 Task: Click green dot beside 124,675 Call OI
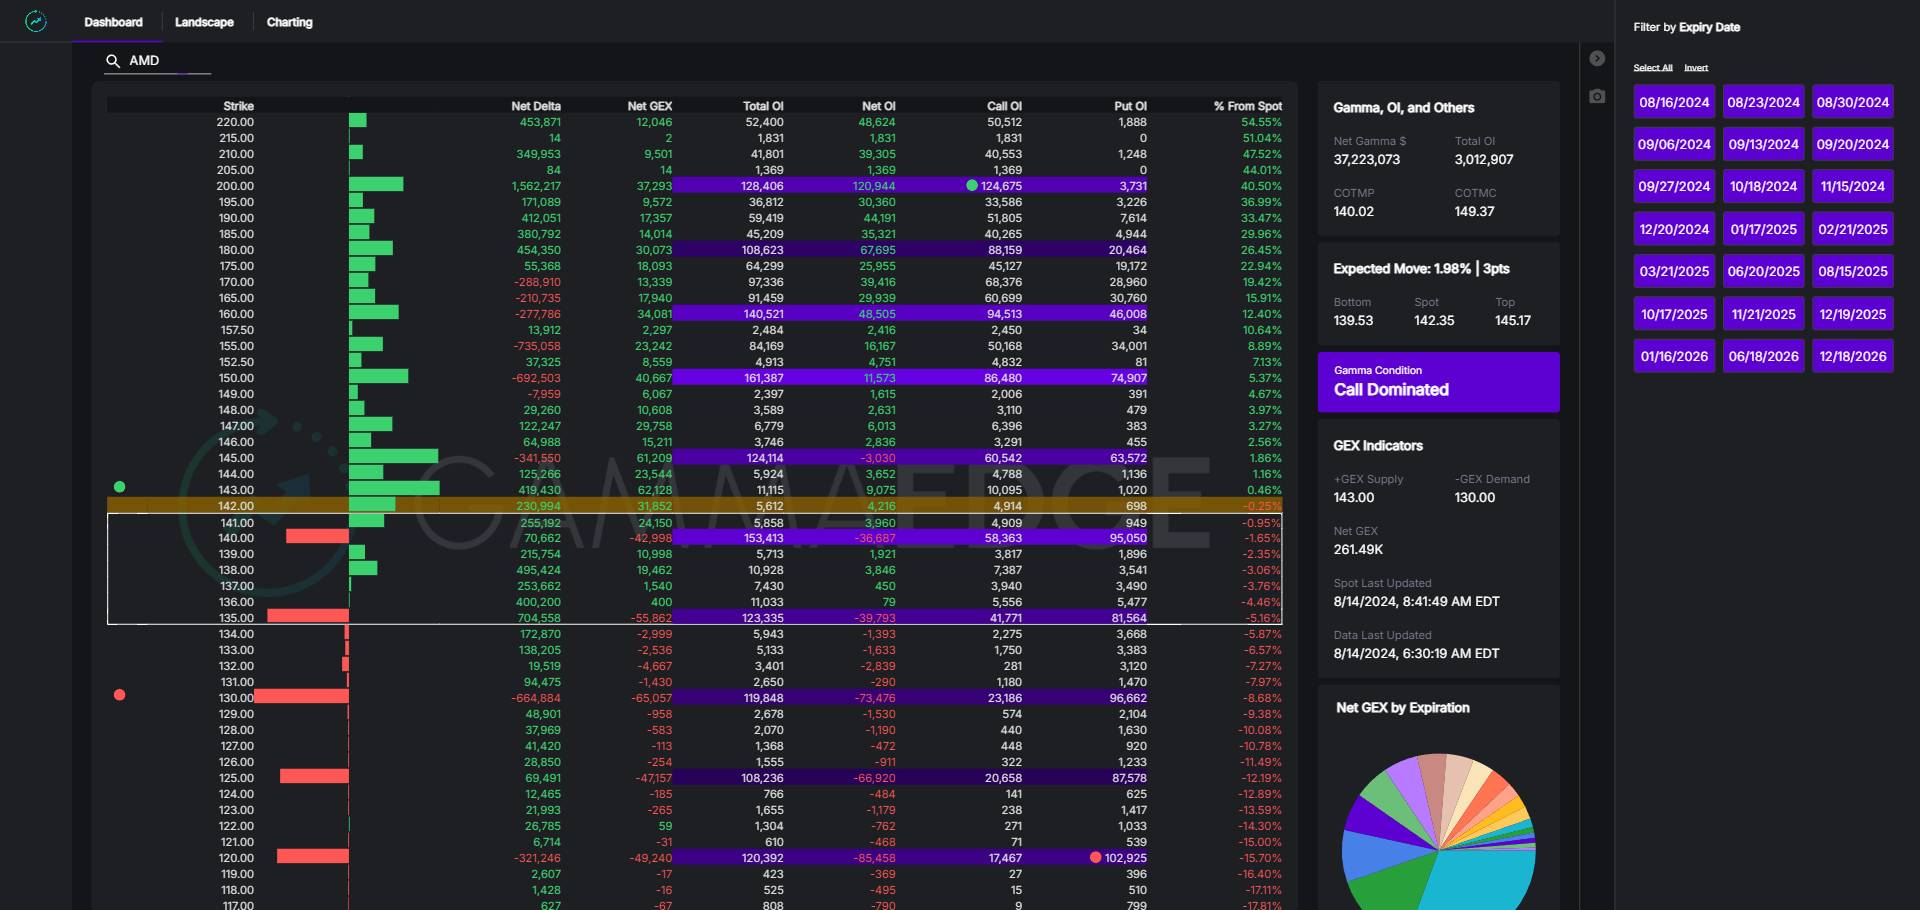[x=972, y=186]
